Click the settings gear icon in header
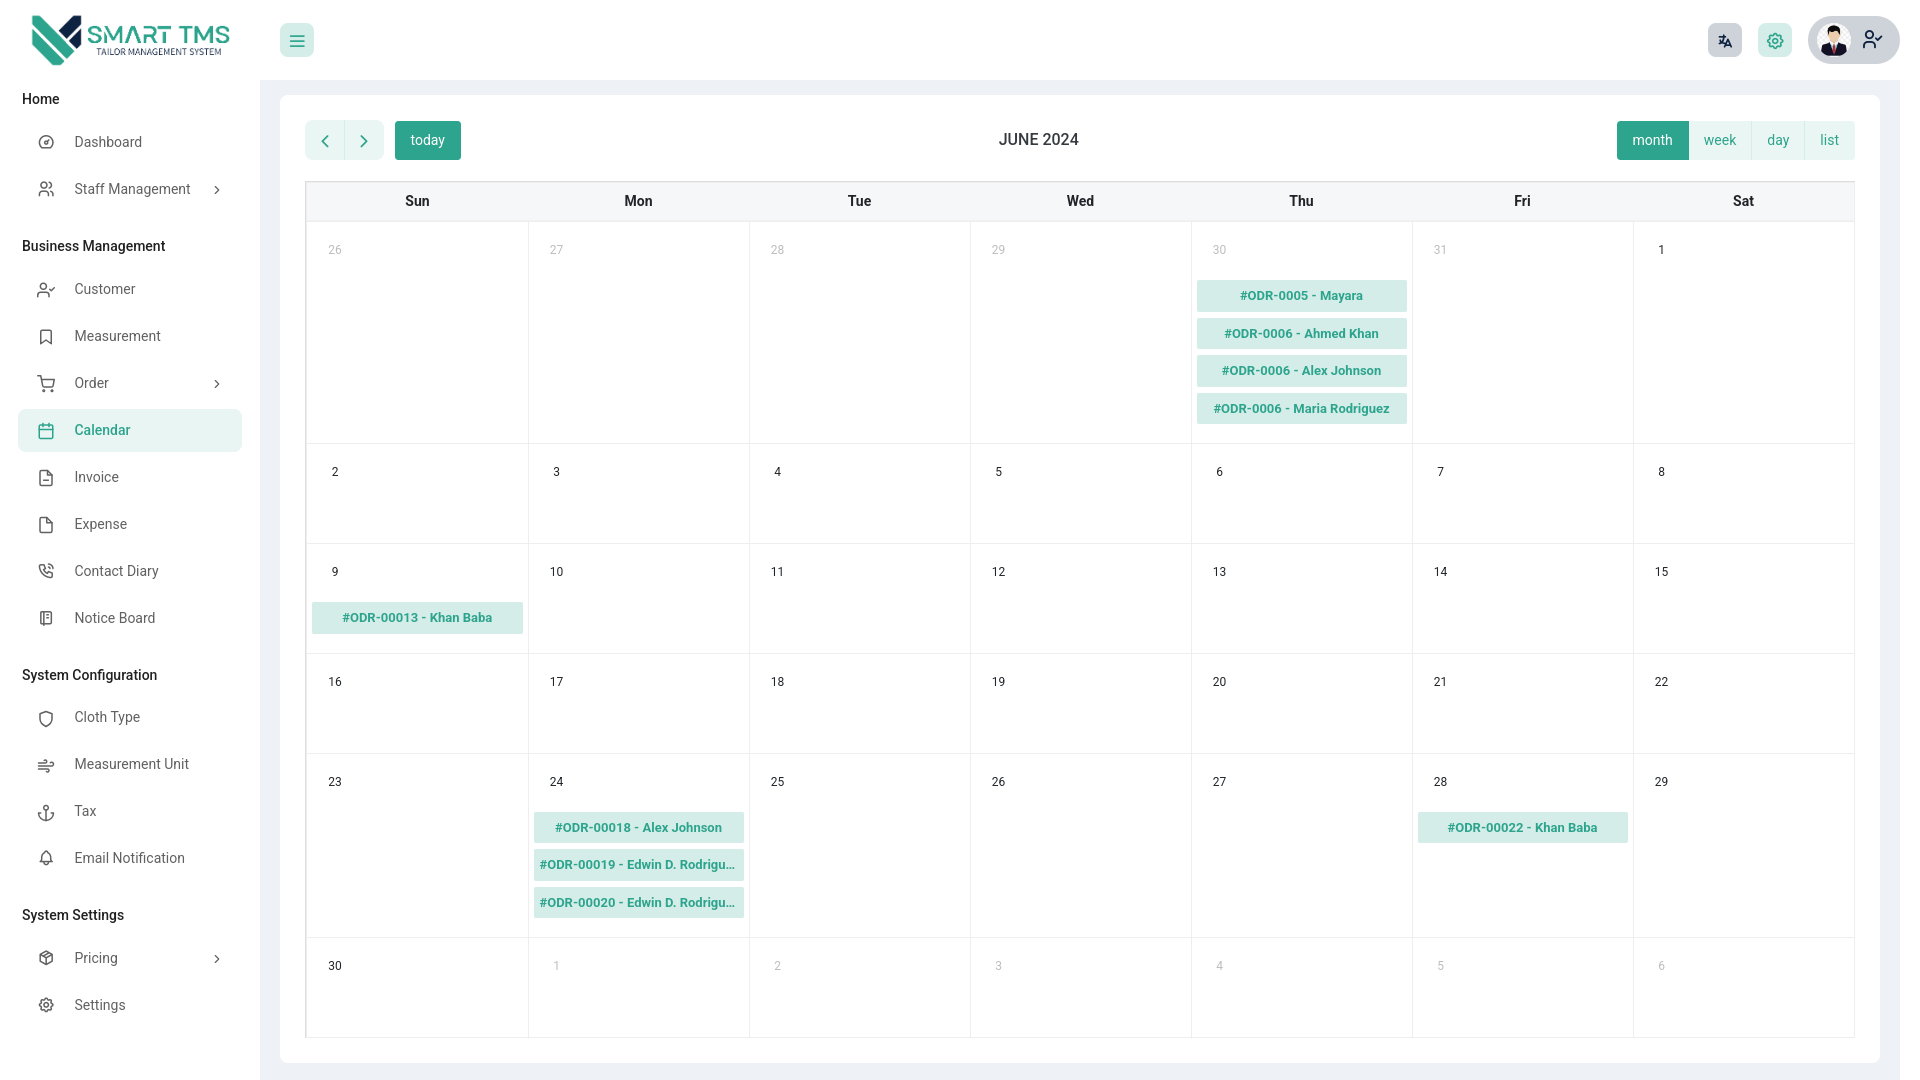 [1775, 40]
